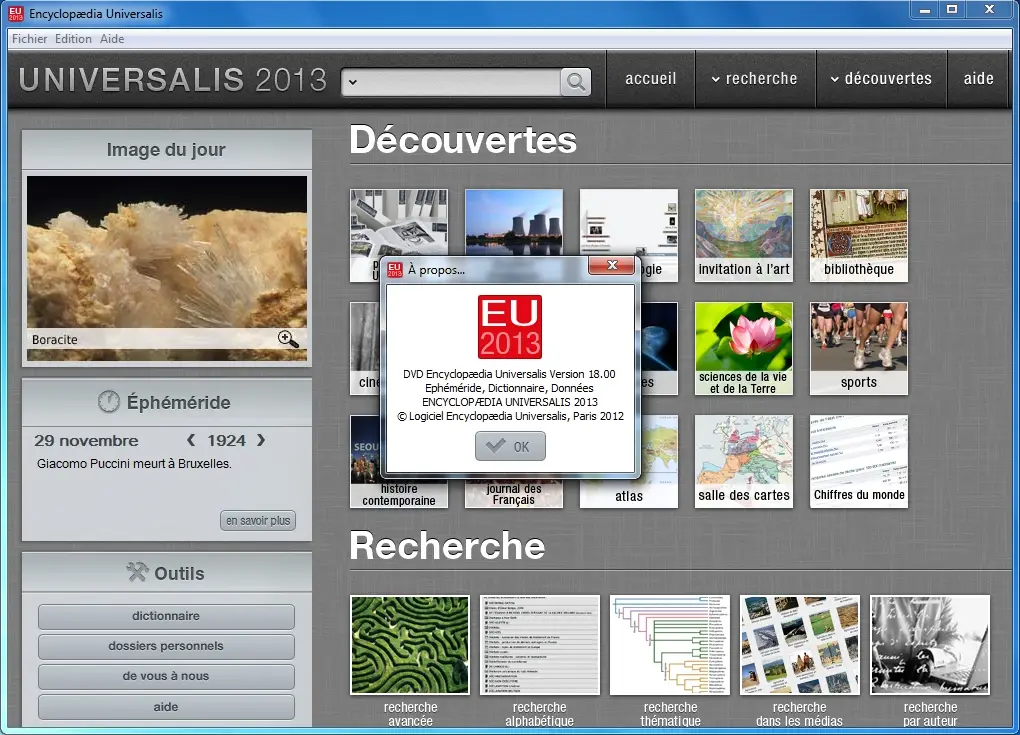
Task: Open the search history dropdown arrow
Action: click(353, 82)
